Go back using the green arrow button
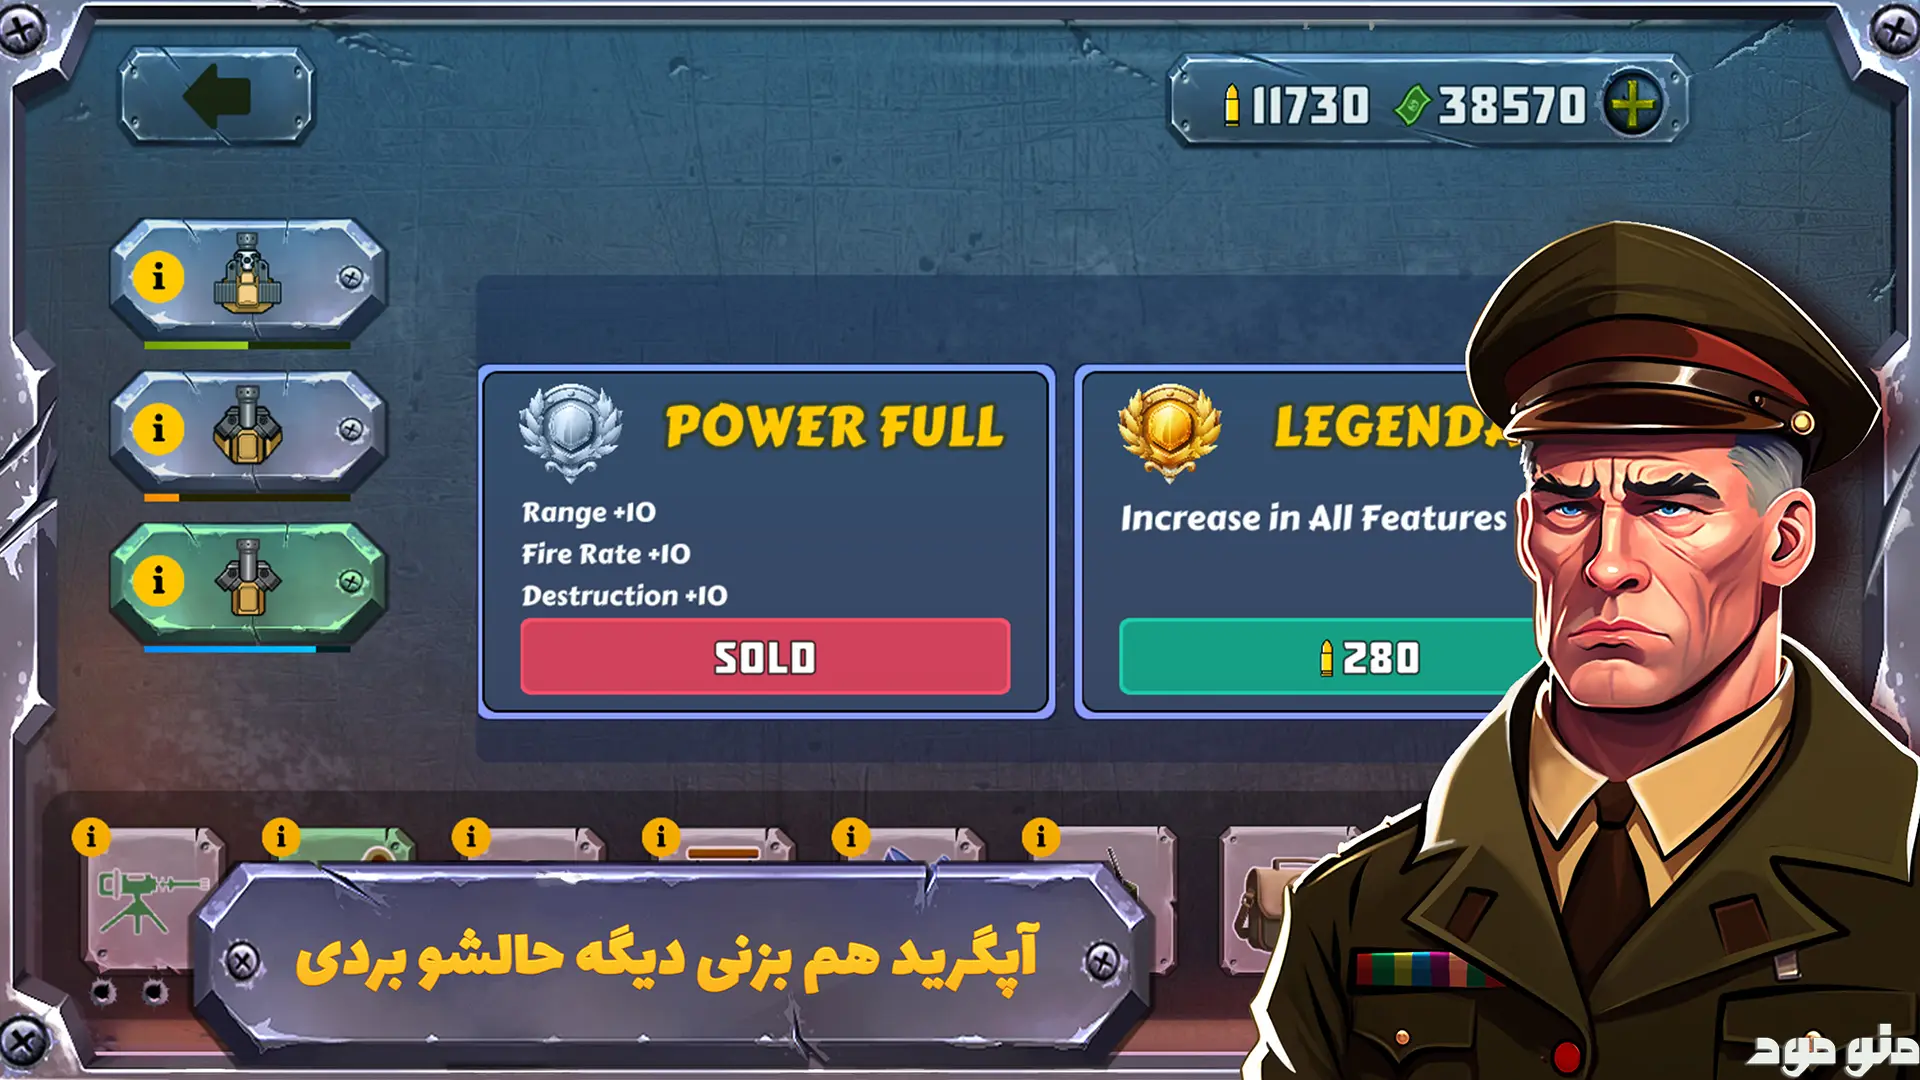The width and height of the screenshot is (1920, 1080). [x=217, y=96]
